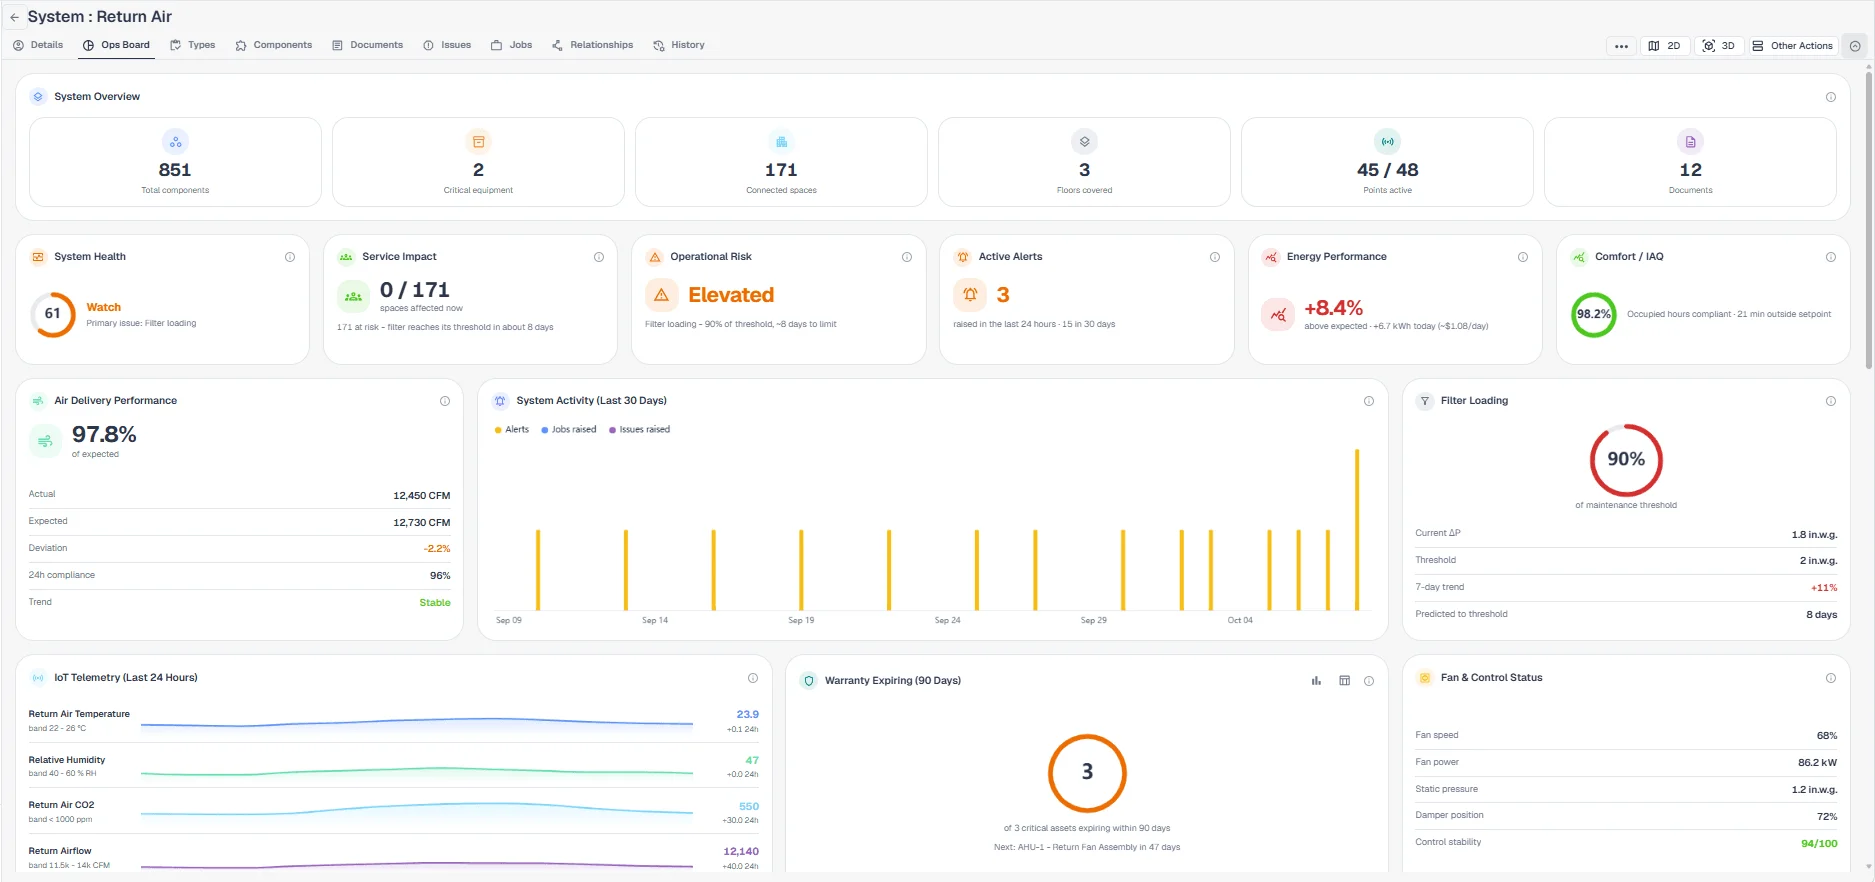Show info for Filter Loading panel
1875x882 pixels.
coord(1831,401)
